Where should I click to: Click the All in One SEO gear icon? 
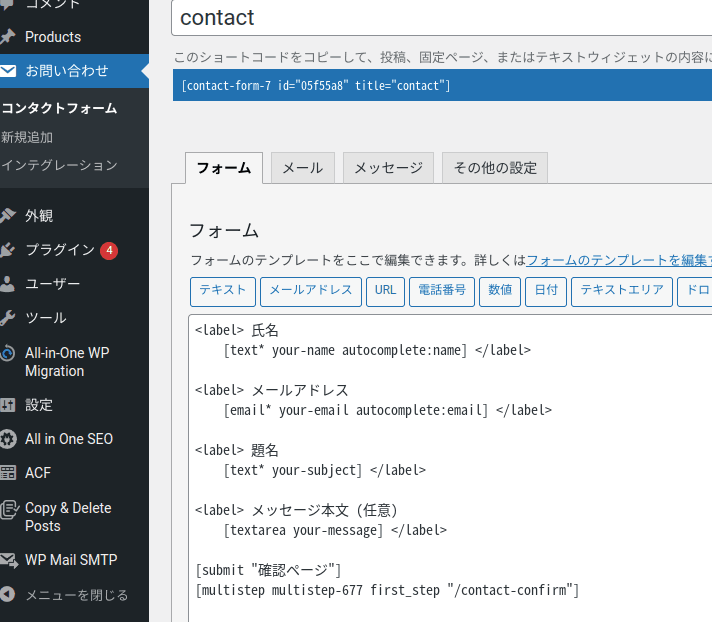pyautogui.click(x=7, y=439)
